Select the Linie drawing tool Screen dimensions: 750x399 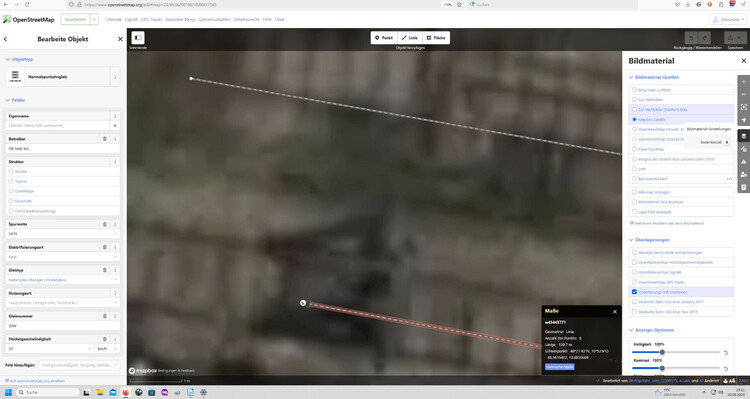[x=410, y=38]
